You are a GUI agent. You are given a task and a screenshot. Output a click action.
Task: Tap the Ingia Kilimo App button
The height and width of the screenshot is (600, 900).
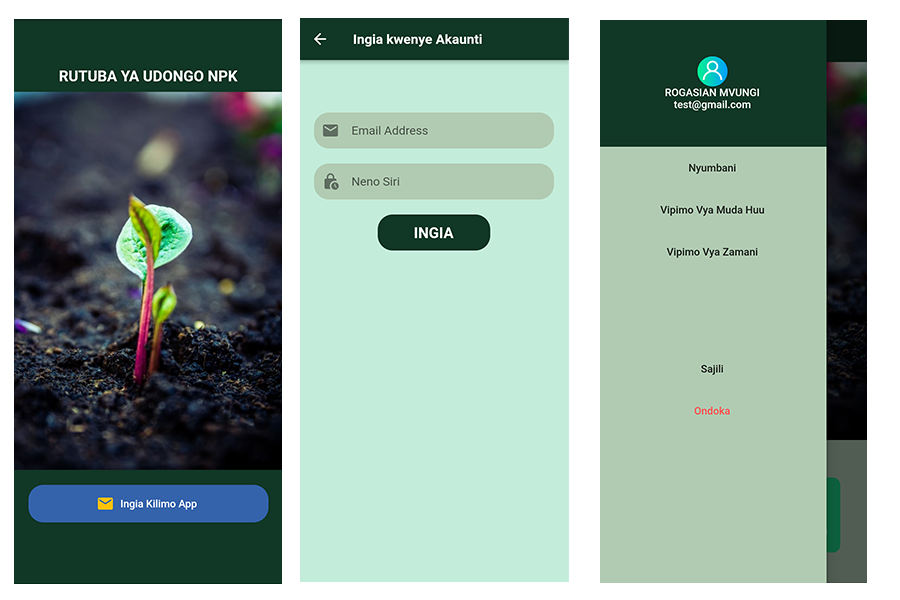click(148, 504)
